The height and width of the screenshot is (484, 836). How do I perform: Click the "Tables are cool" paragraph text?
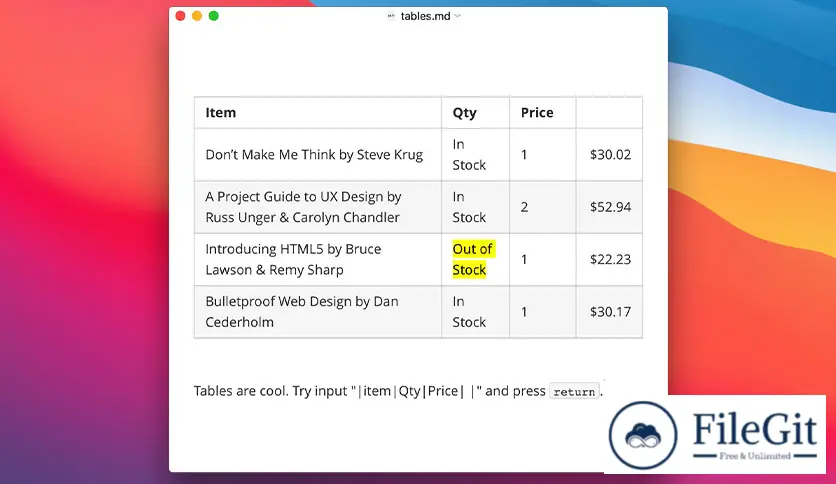[398, 391]
